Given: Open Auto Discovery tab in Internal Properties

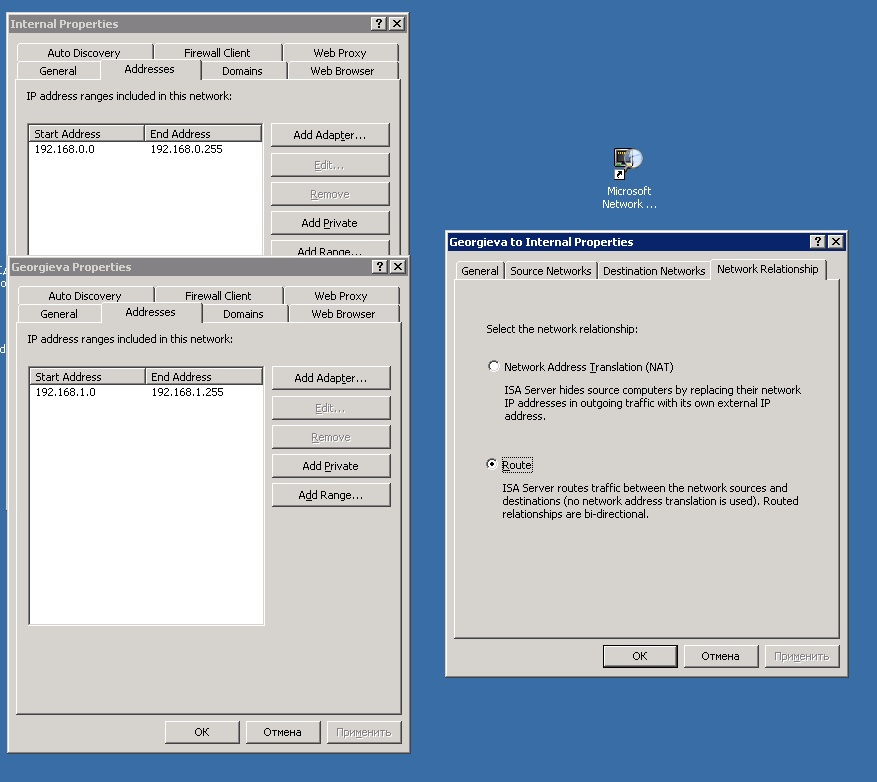Looking at the screenshot, I should point(83,53).
